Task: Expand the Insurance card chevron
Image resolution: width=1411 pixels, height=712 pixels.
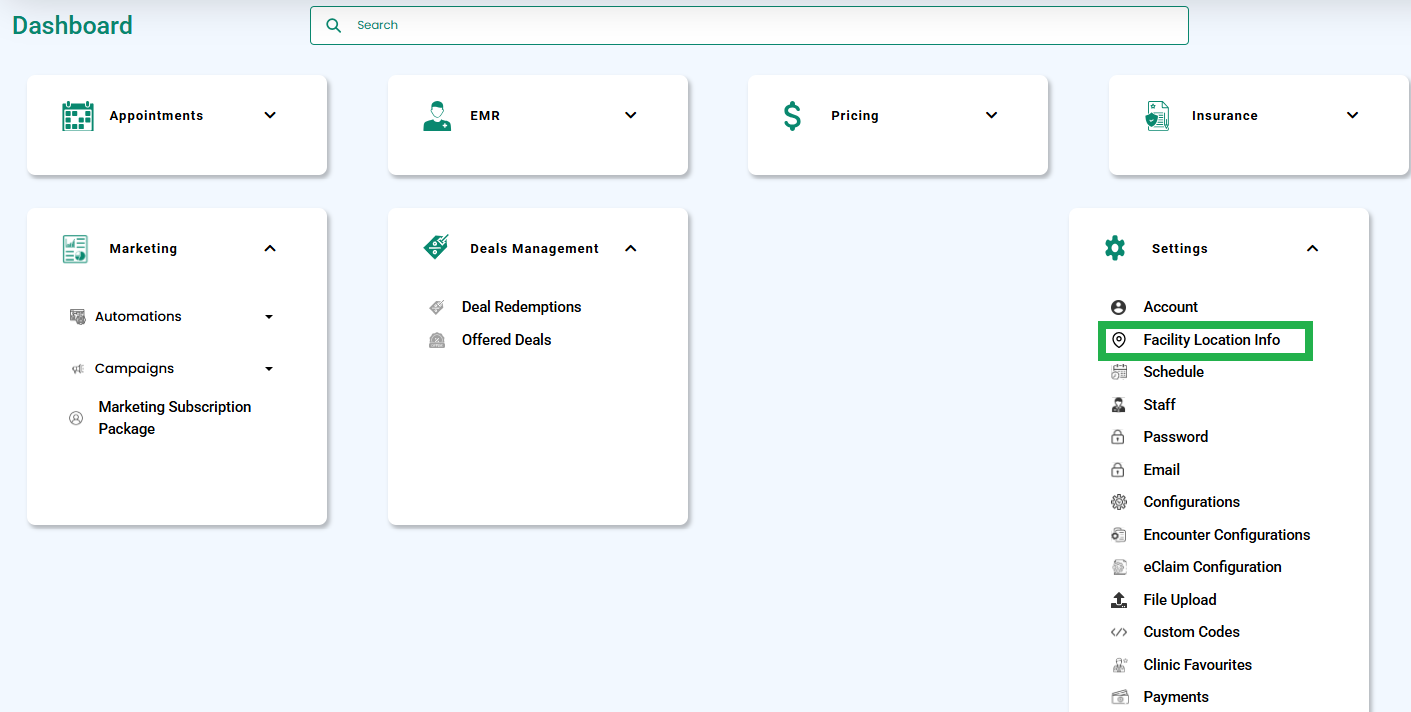Action: tap(1353, 115)
